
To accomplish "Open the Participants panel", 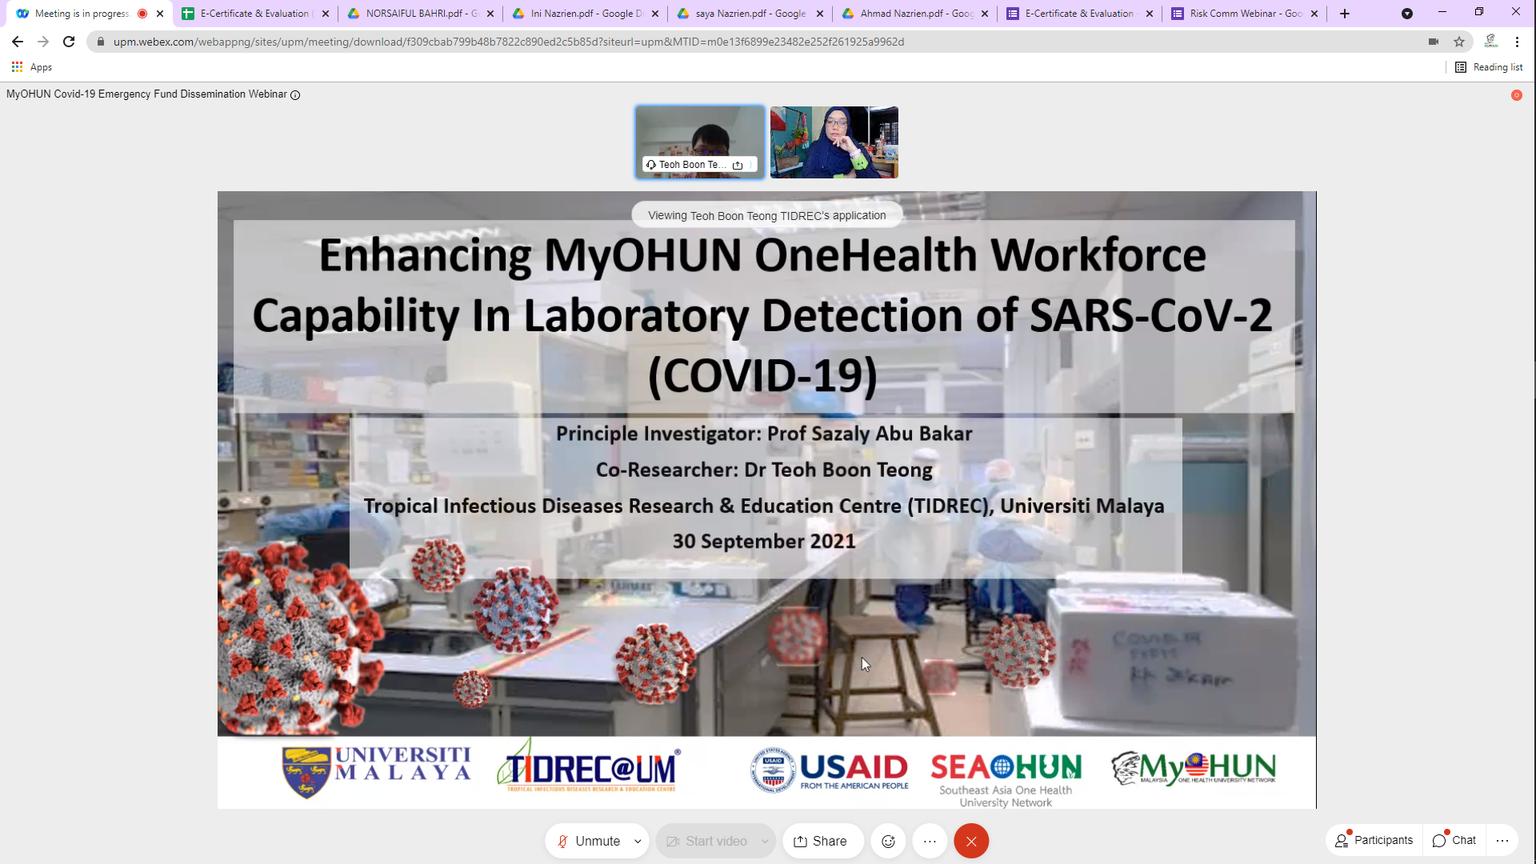I will pos(1374,840).
